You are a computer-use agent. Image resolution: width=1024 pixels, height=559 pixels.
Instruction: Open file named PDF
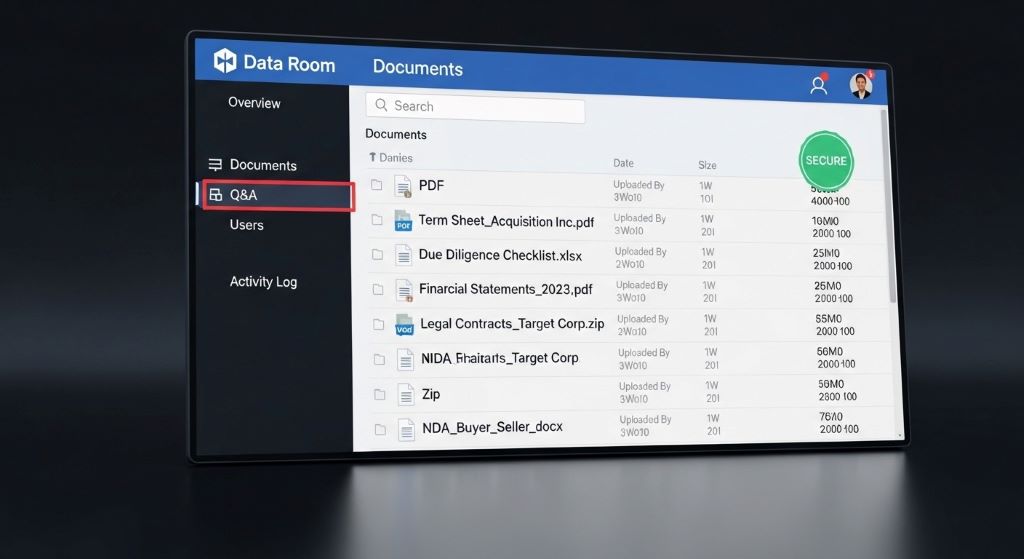tap(431, 185)
